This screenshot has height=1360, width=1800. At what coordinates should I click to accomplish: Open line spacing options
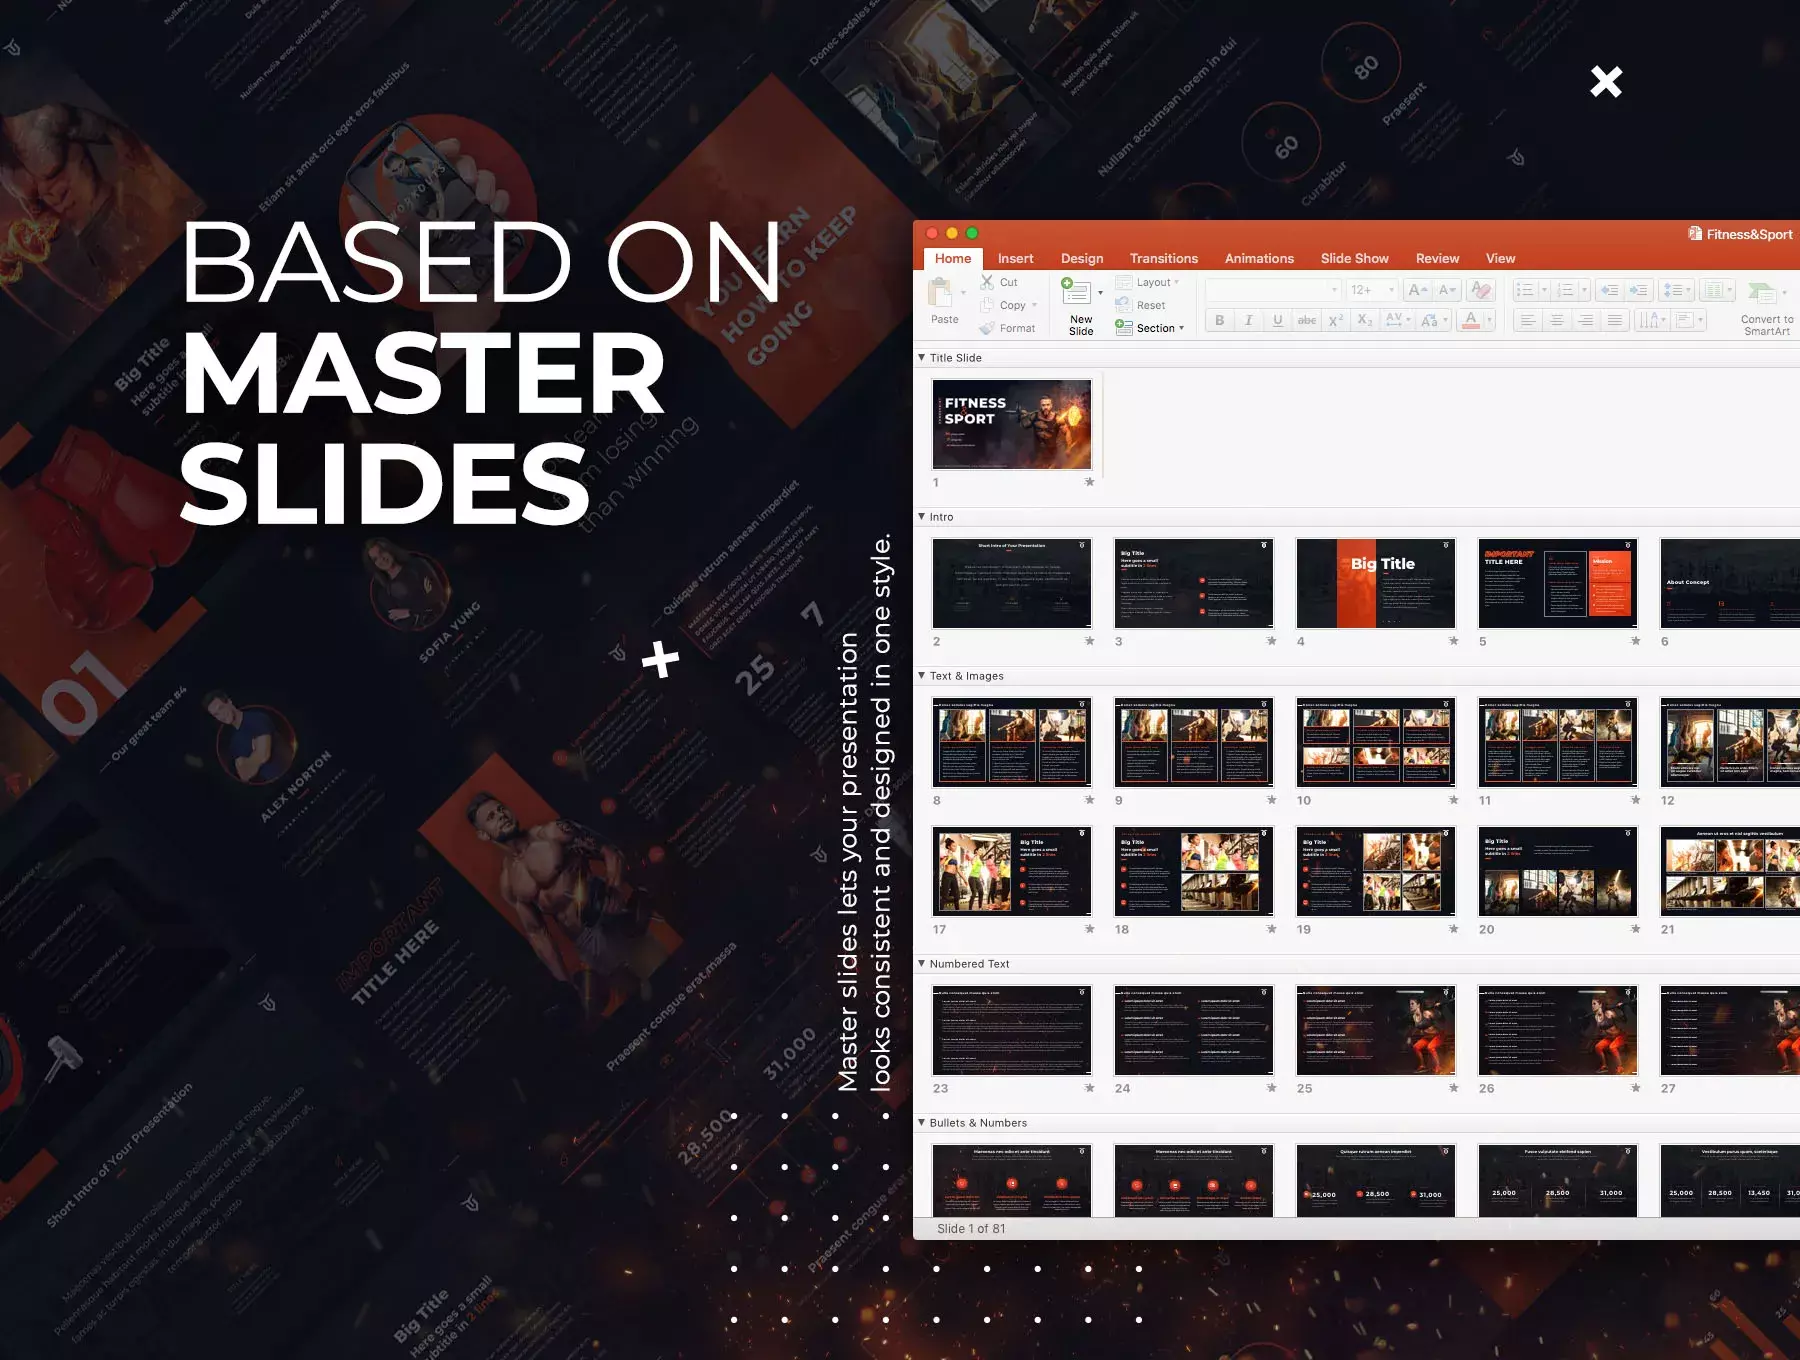pos(1675,290)
